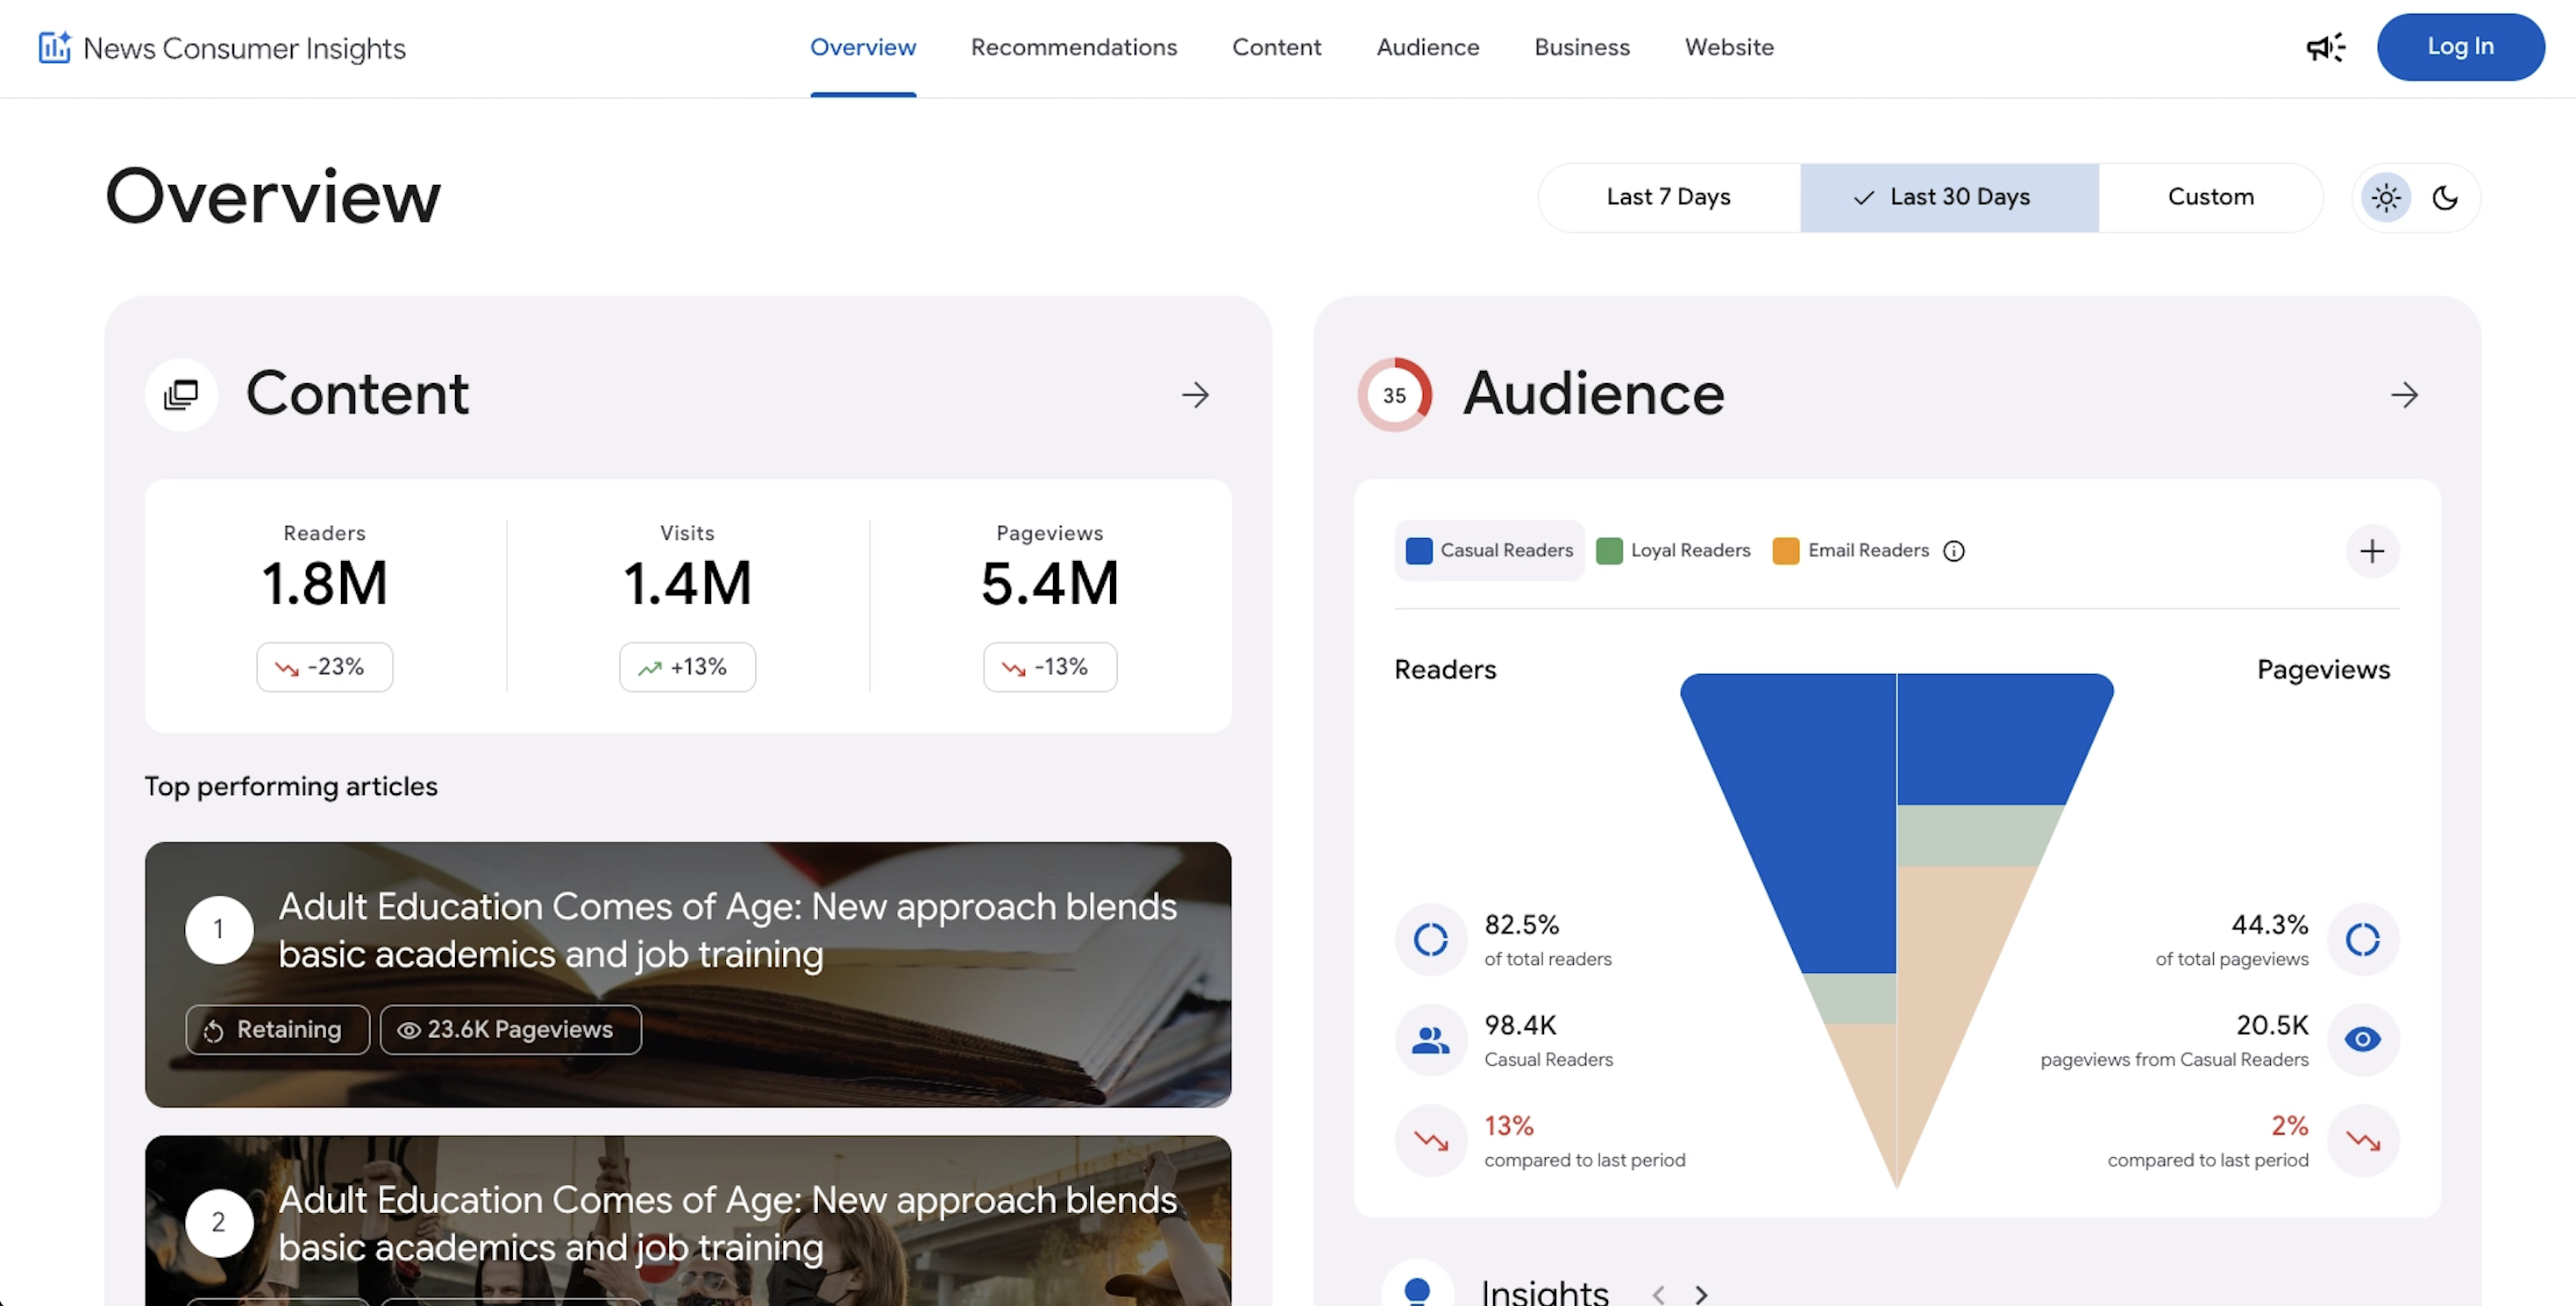Go to previous insight chevron
The height and width of the screenshot is (1306, 2576).
point(1658,1294)
